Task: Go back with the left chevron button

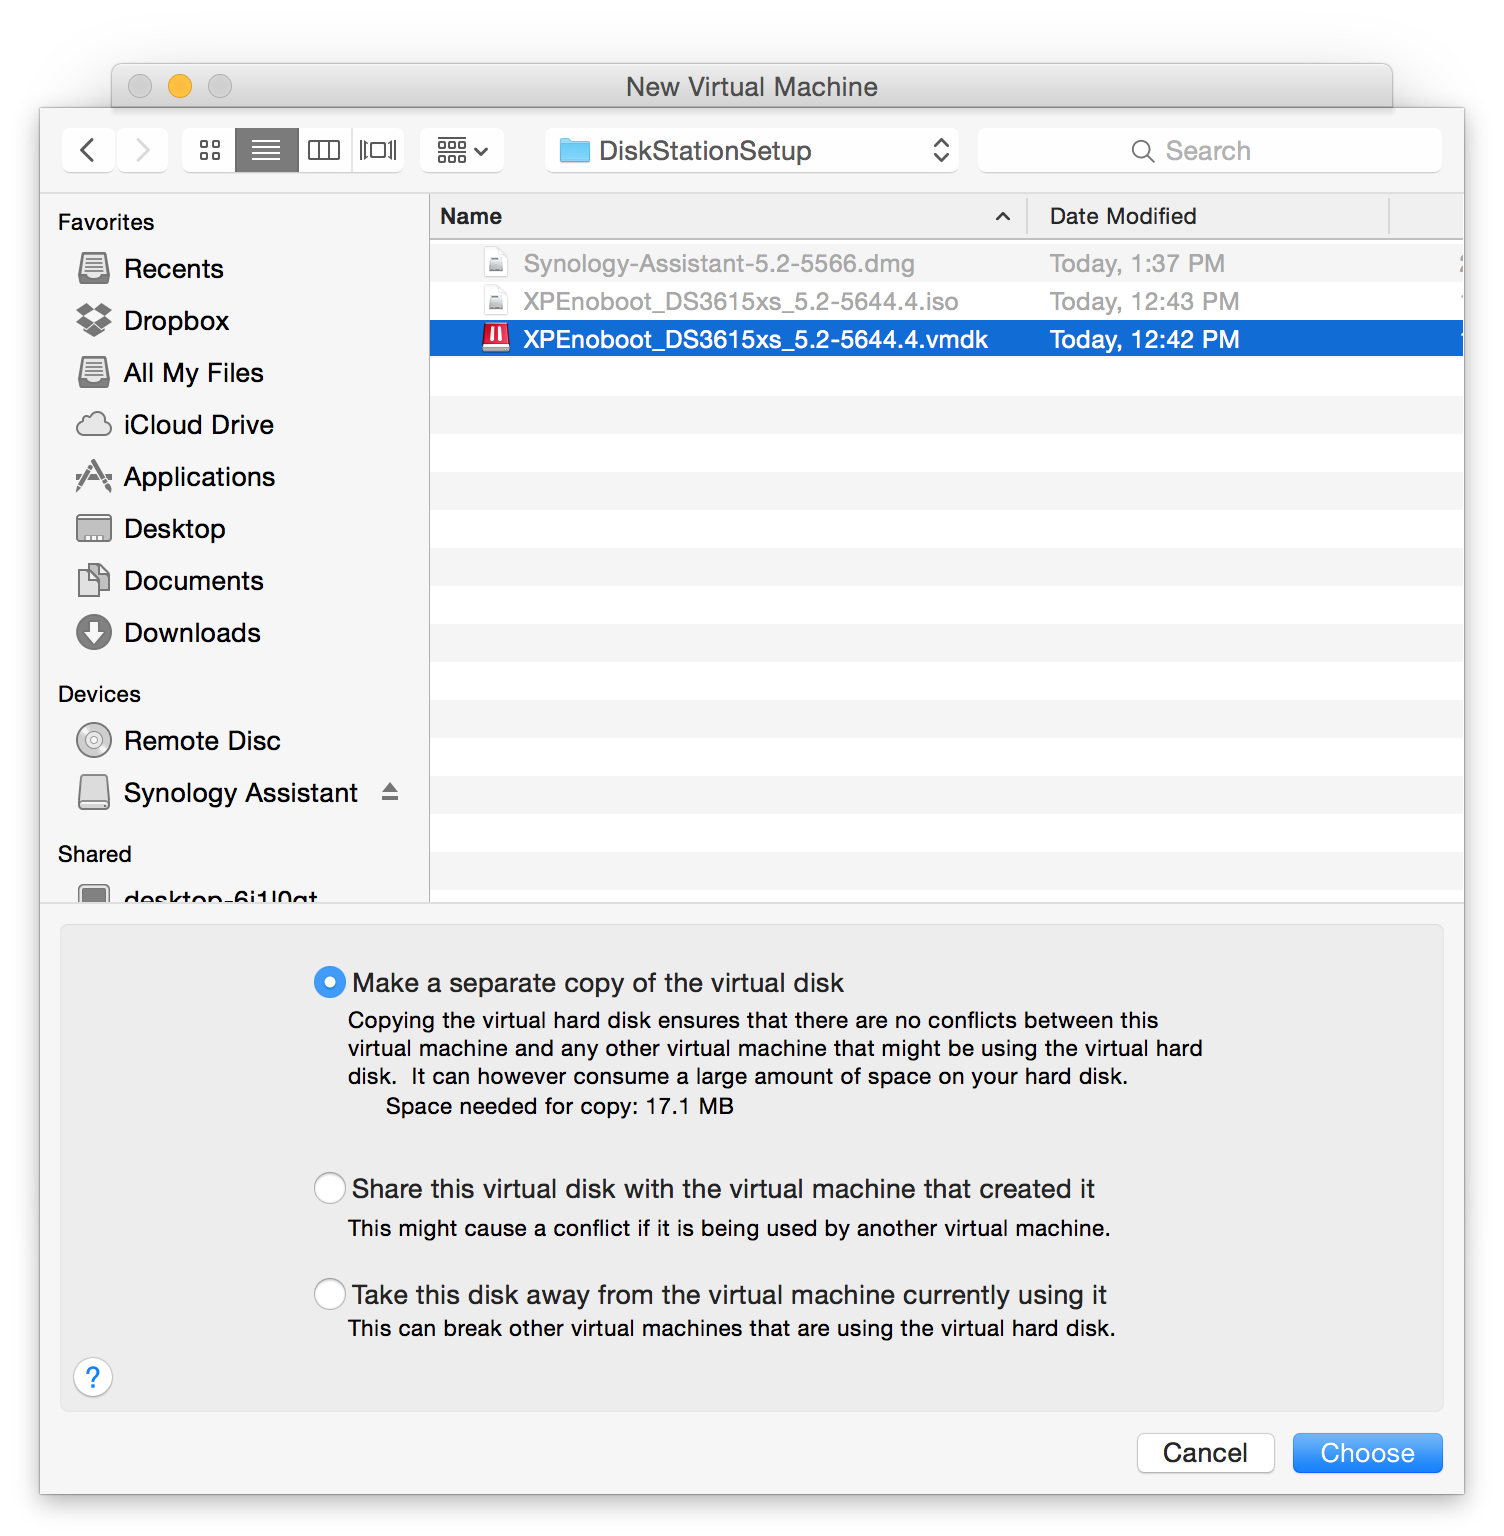Action: 88,150
